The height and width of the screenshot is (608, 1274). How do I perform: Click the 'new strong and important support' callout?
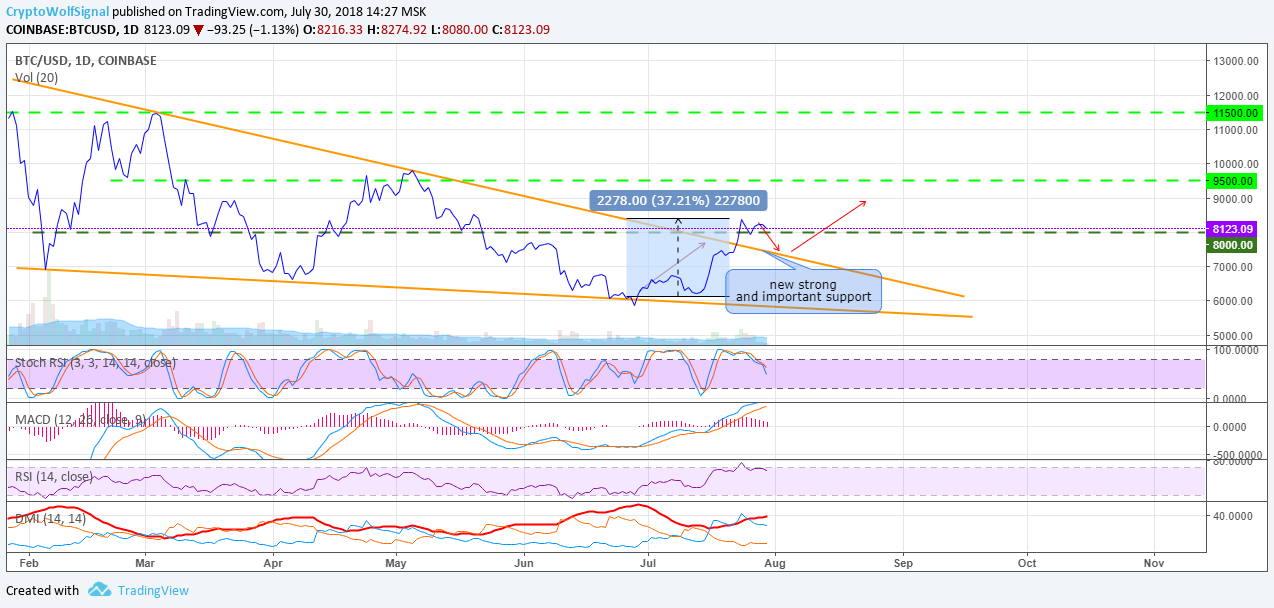click(x=803, y=291)
